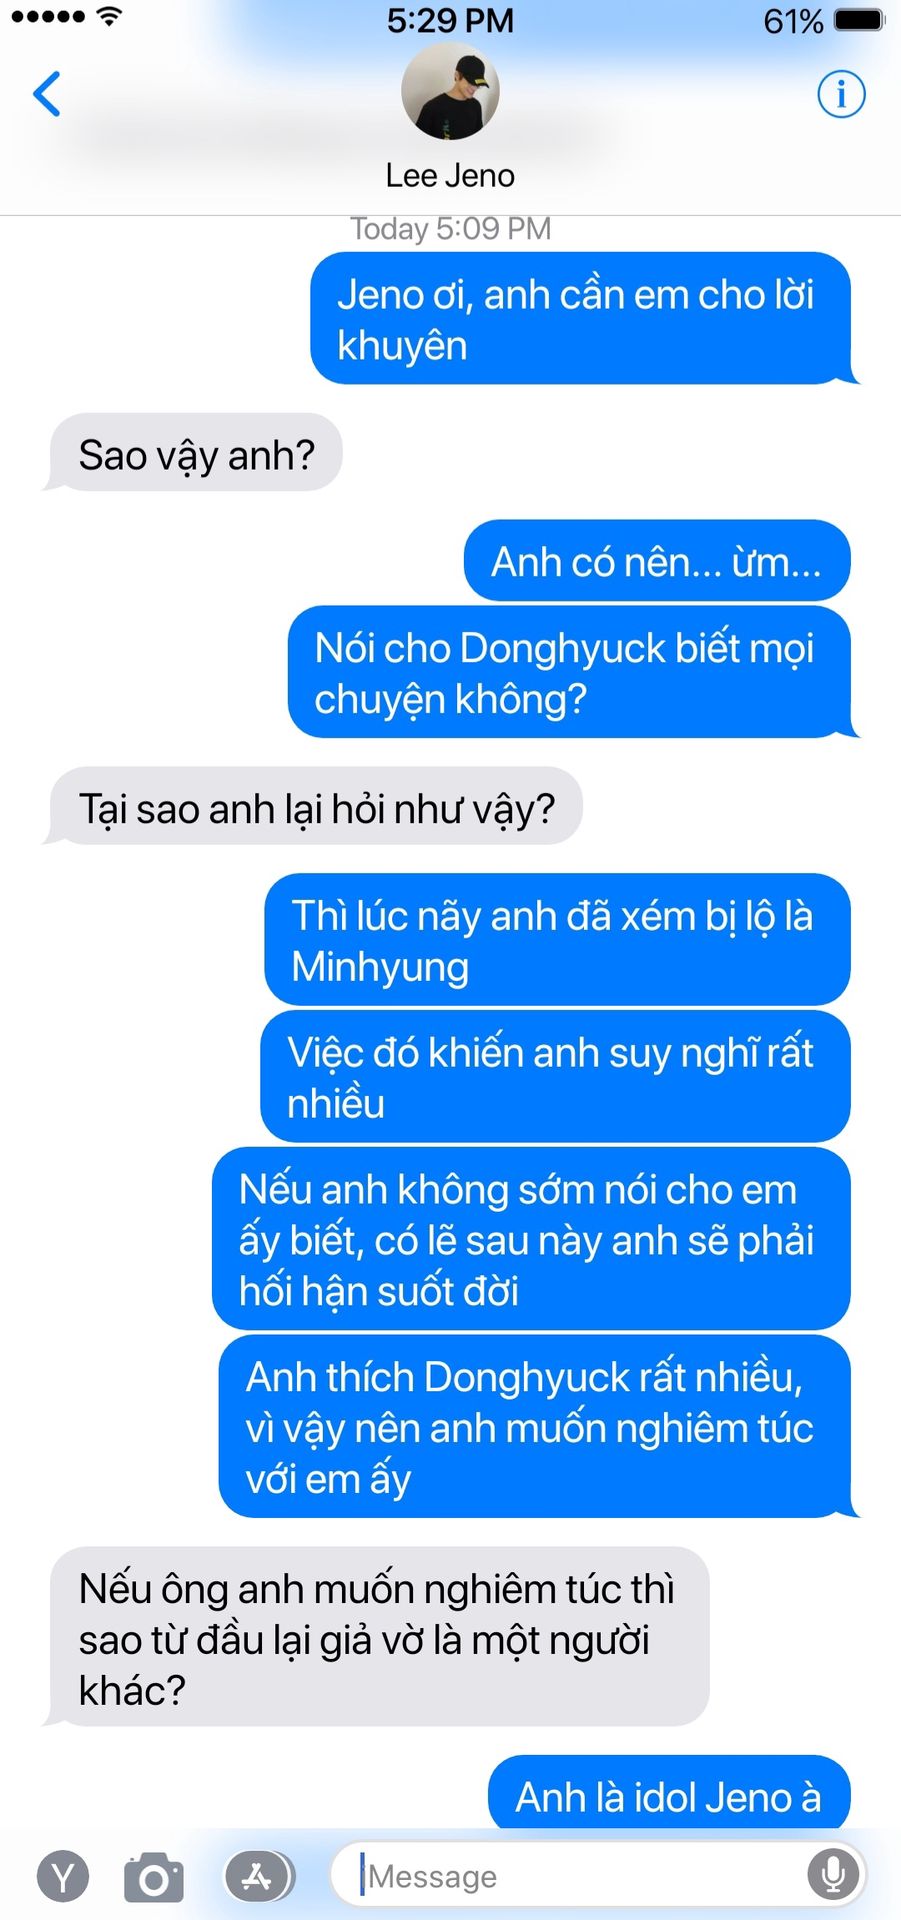Viewport: 901px width, 1920px height.
Task: Open the camera icon
Action: [x=154, y=1877]
